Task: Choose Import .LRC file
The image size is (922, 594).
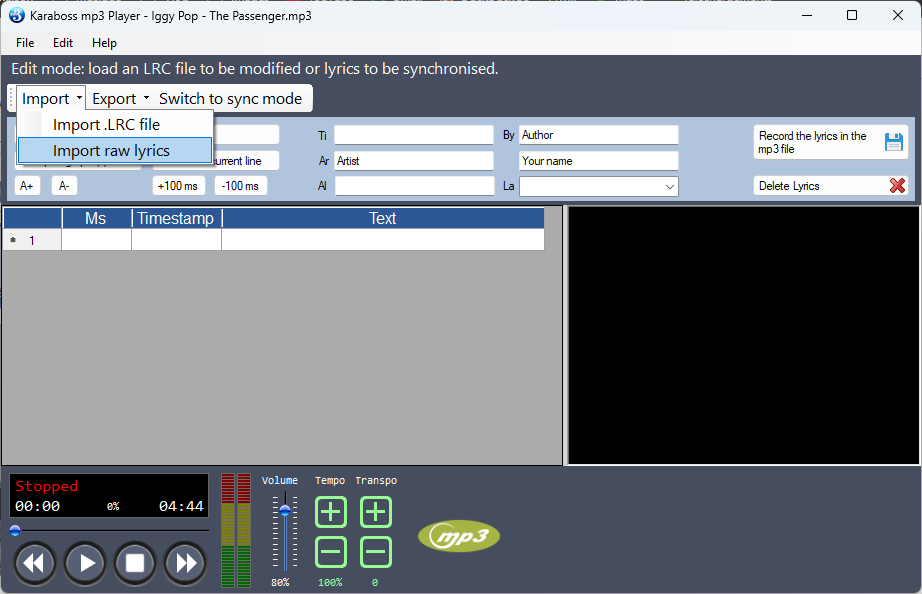Action: tap(106, 125)
